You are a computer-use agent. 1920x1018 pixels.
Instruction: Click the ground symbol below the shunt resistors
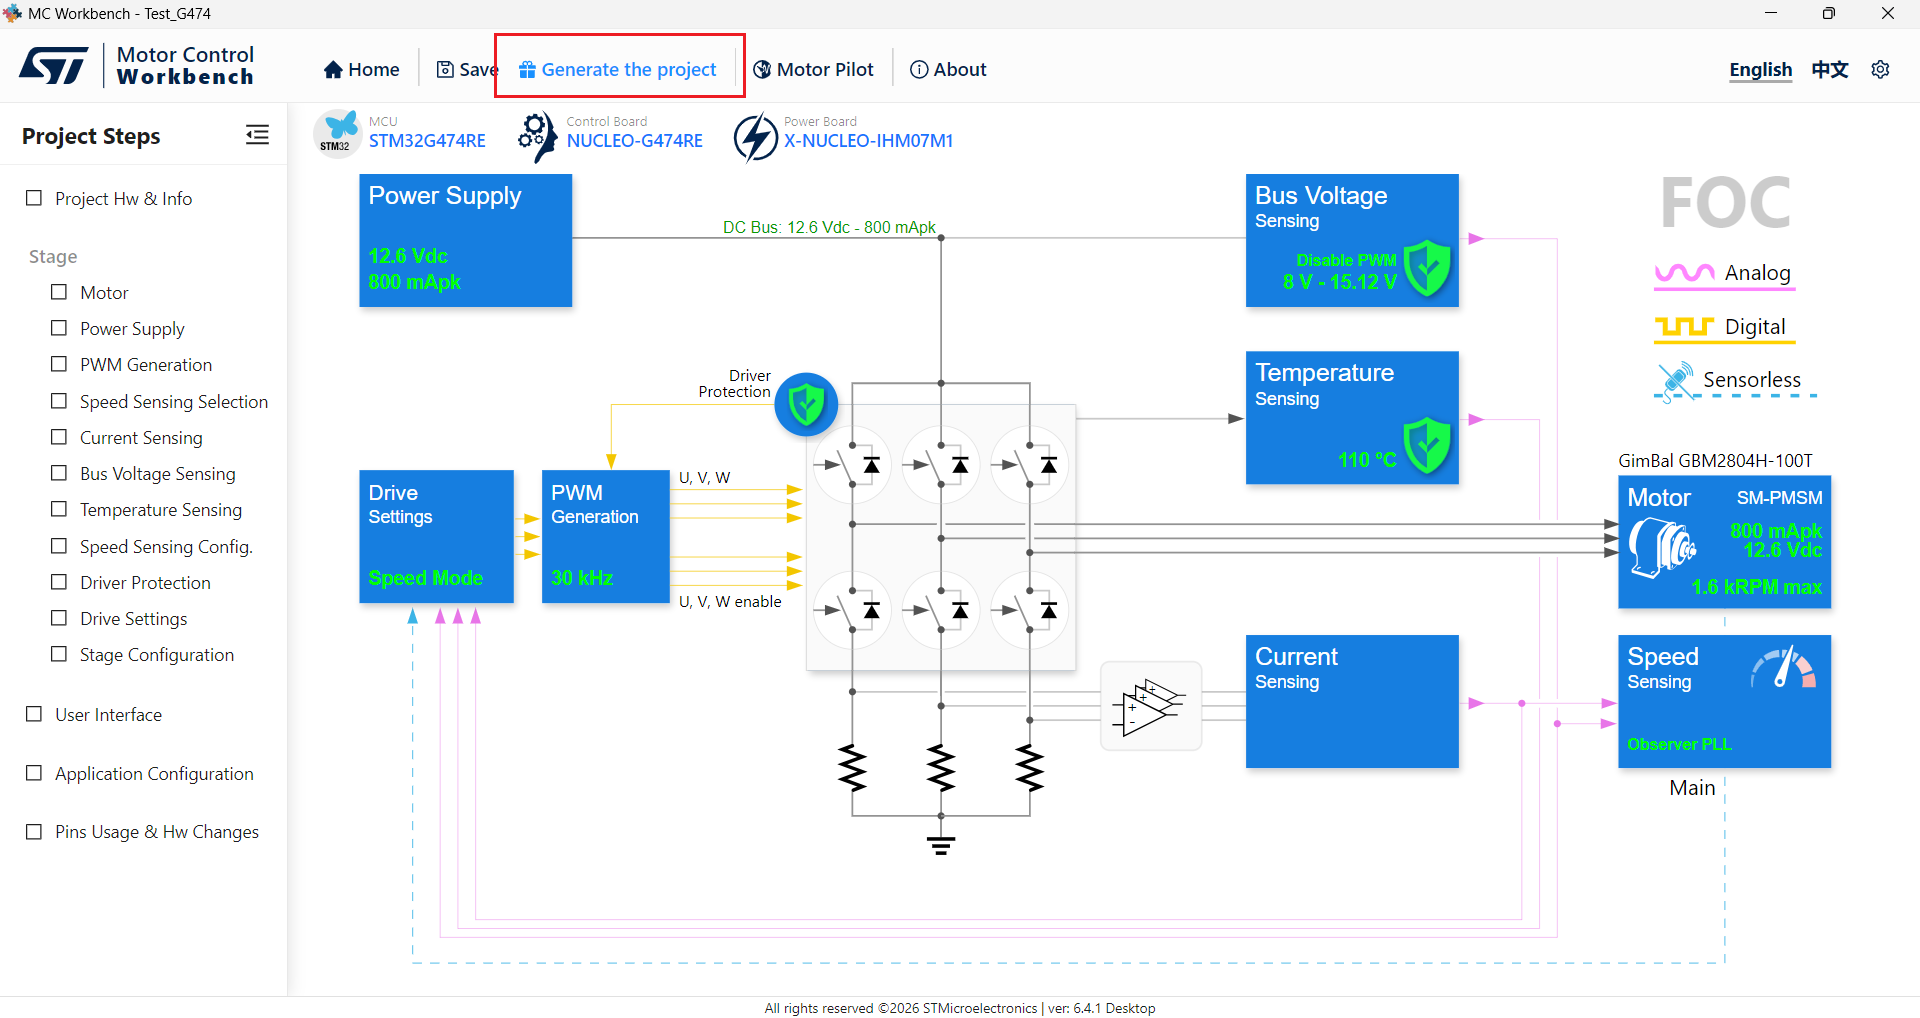pyautogui.click(x=940, y=845)
